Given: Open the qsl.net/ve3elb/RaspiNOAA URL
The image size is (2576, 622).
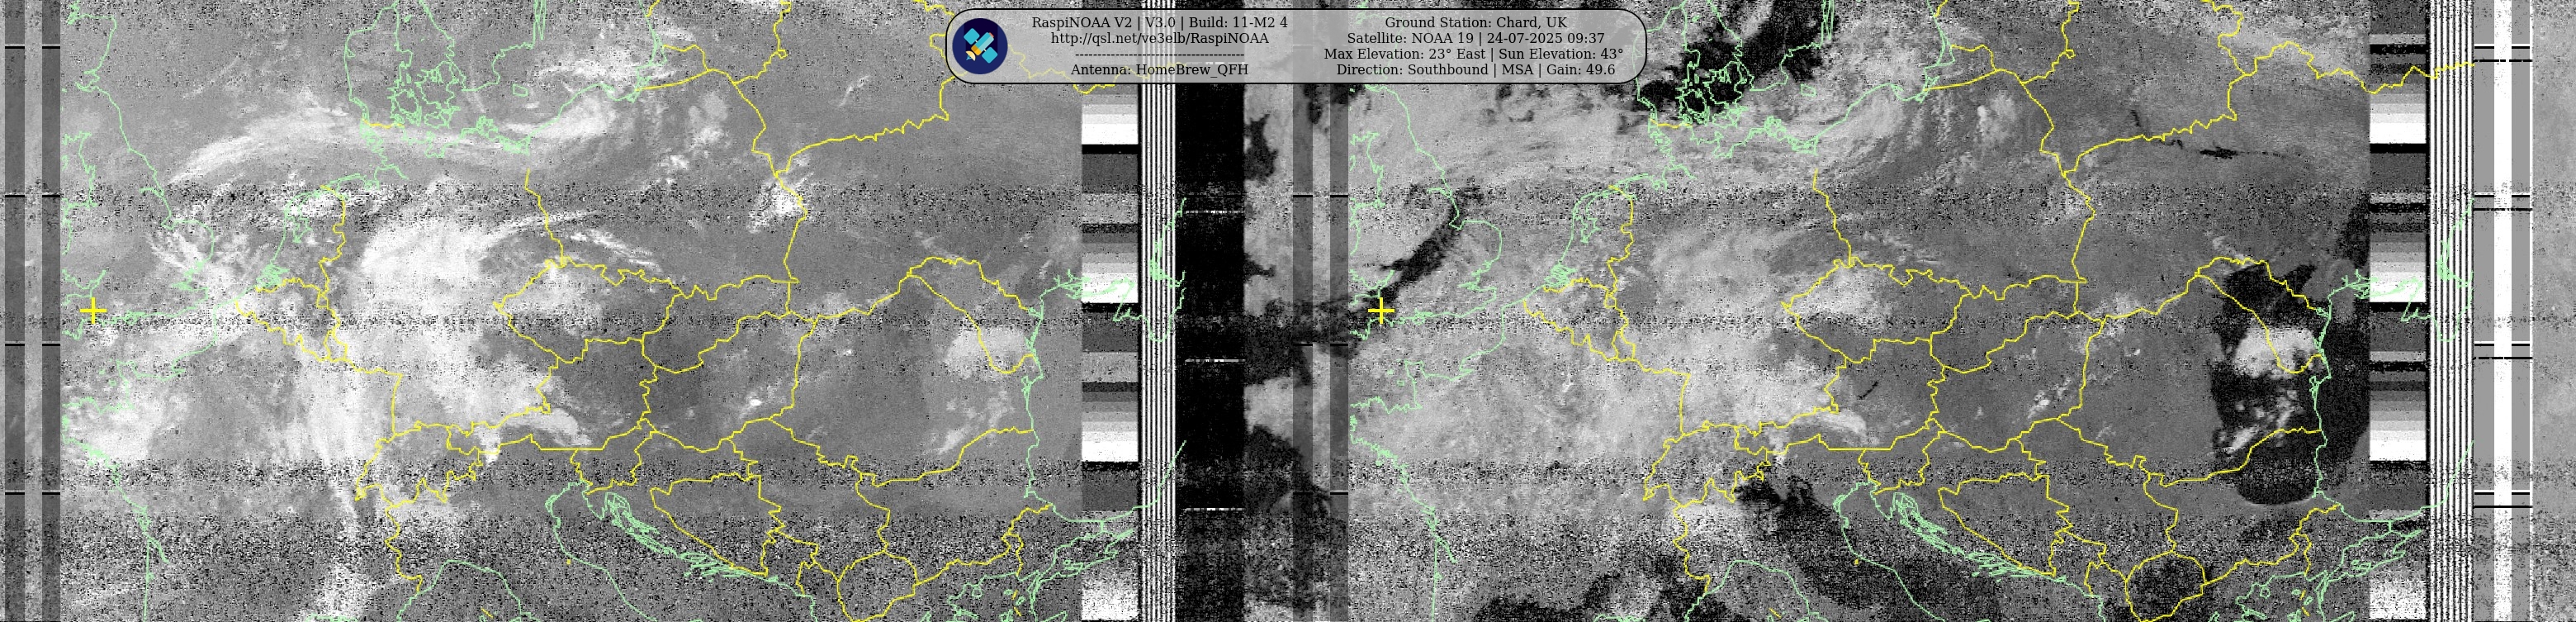Looking at the screenshot, I should [1159, 38].
